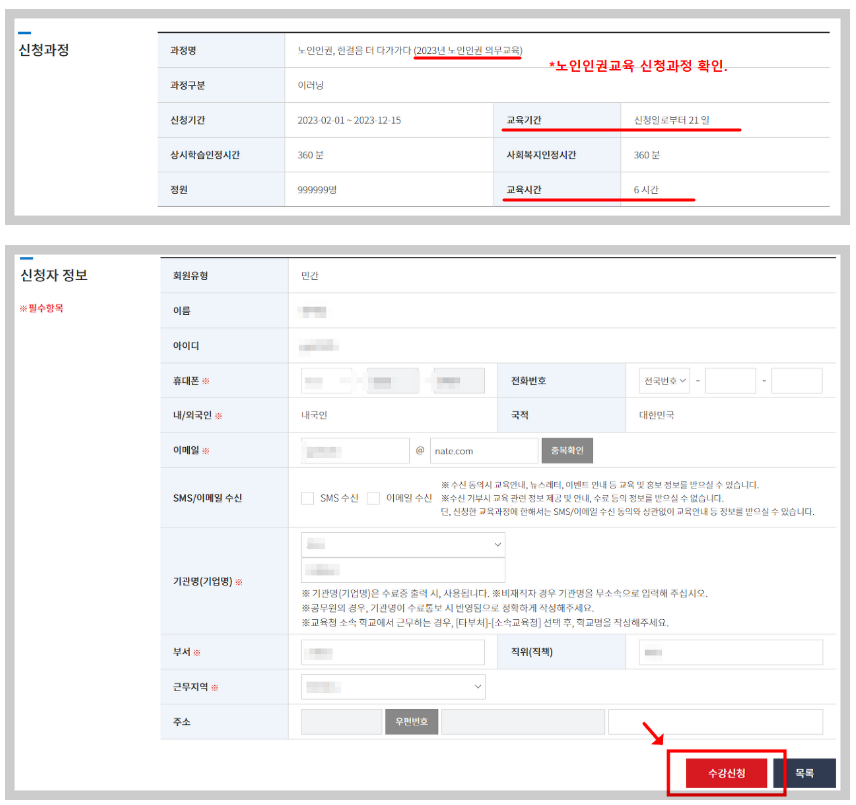Click the organization name text field below dropdown
Viewport: 856px width, 805px height.
pyautogui.click(x=403, y=570)
